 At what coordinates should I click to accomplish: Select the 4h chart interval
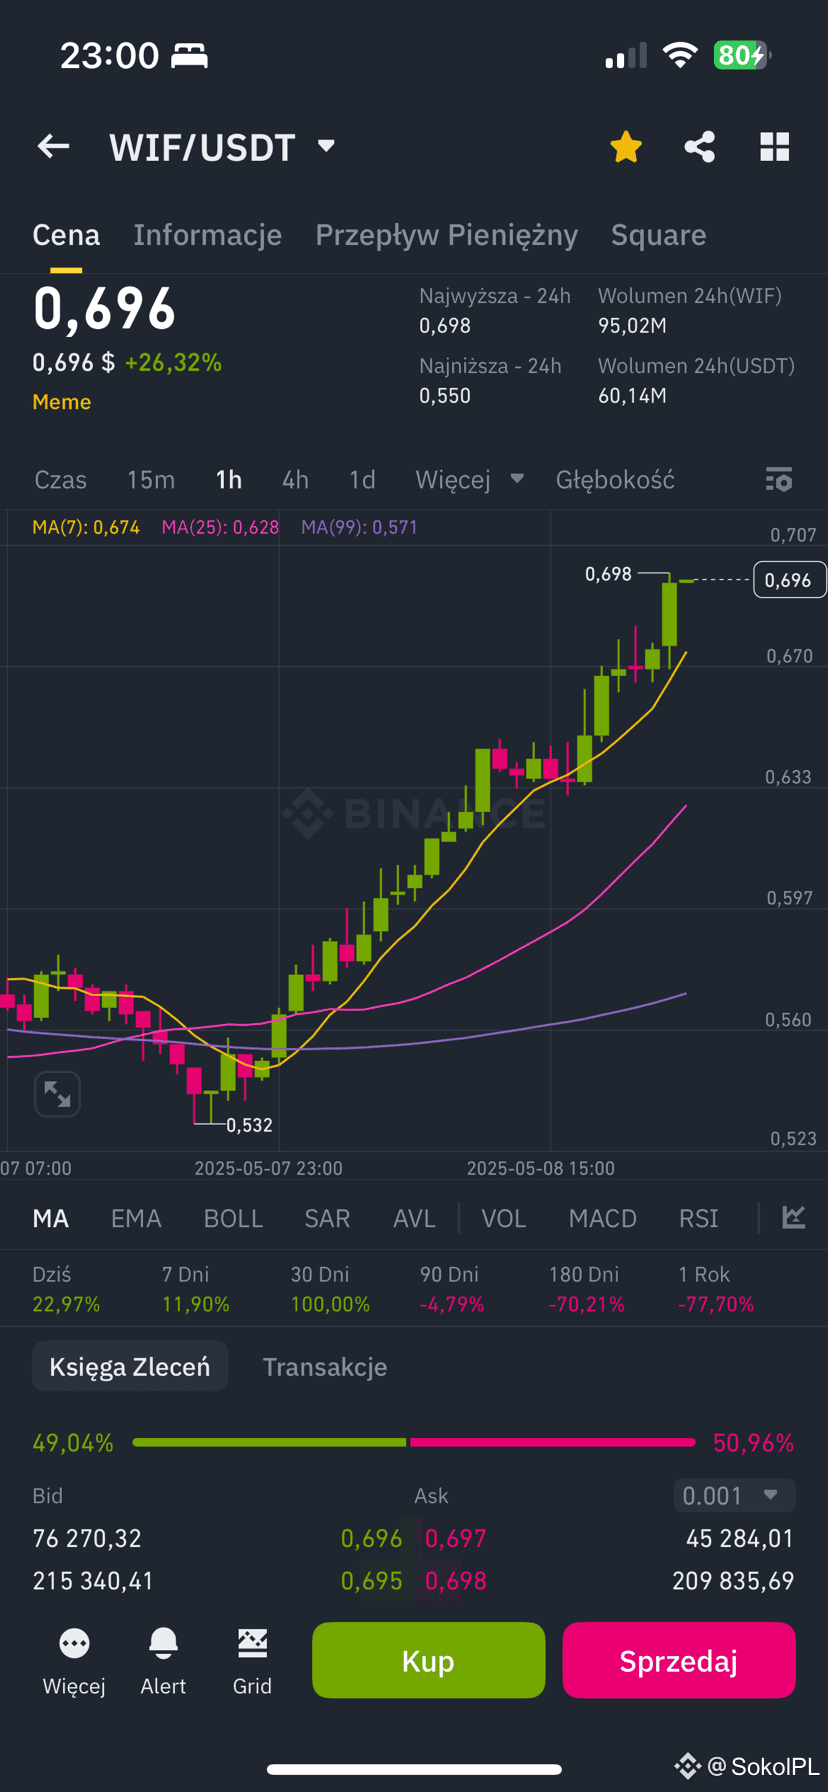coord(296,480)
